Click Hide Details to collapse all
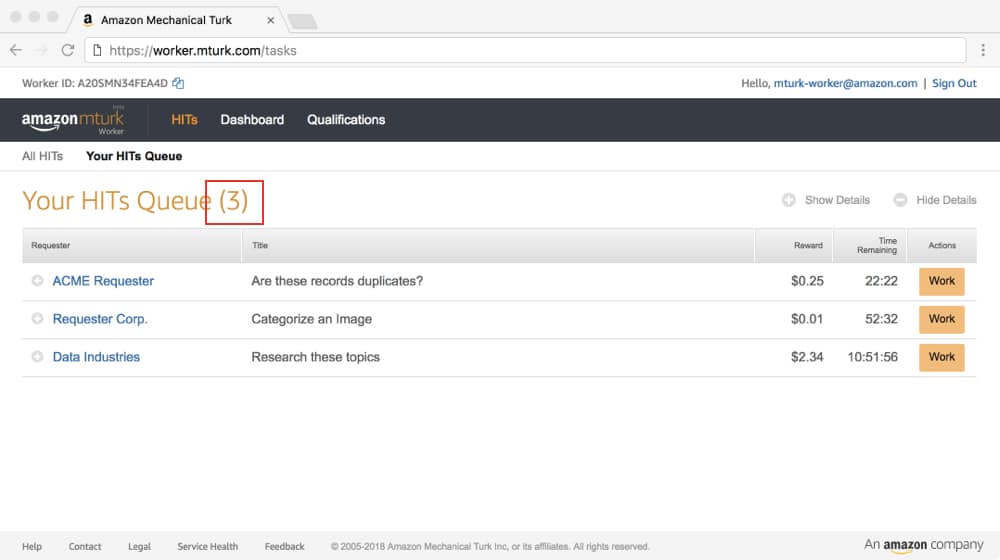 [x=935, y=200]
